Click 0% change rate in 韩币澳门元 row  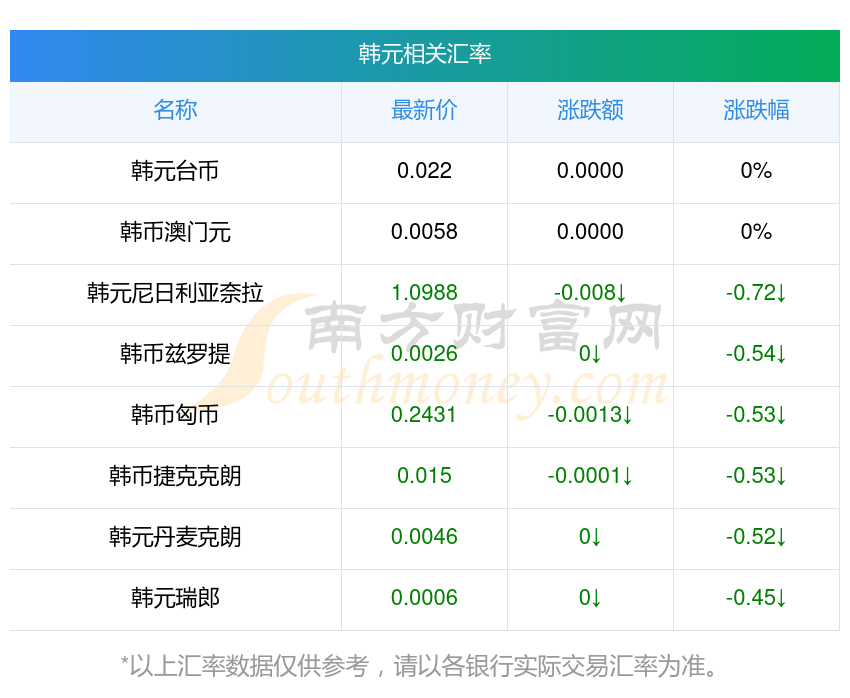click(756, 232)
